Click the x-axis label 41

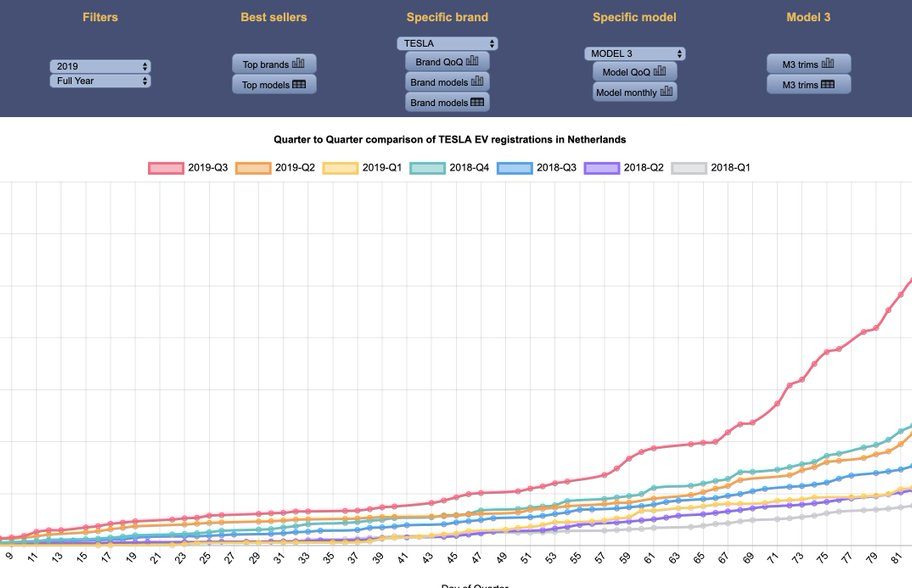point(402,558)
